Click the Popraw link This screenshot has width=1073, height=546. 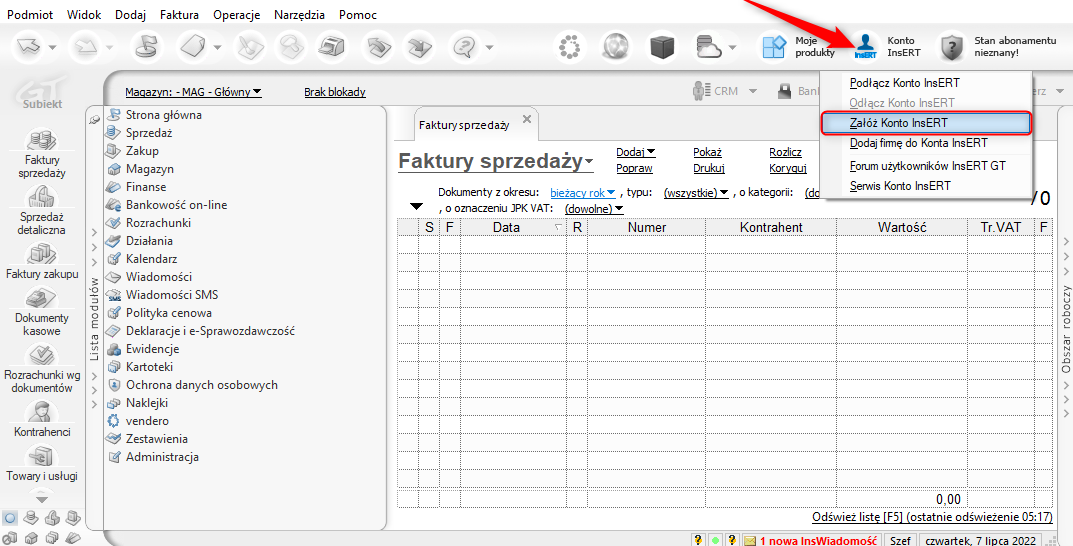[x=634, y=168]
